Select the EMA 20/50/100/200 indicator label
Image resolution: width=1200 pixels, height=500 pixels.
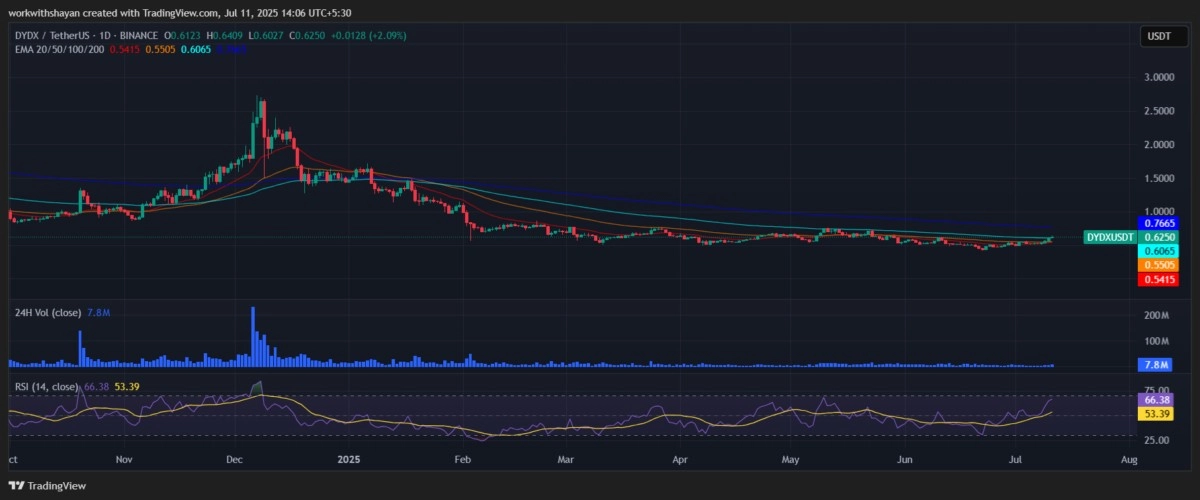(58, 50)
